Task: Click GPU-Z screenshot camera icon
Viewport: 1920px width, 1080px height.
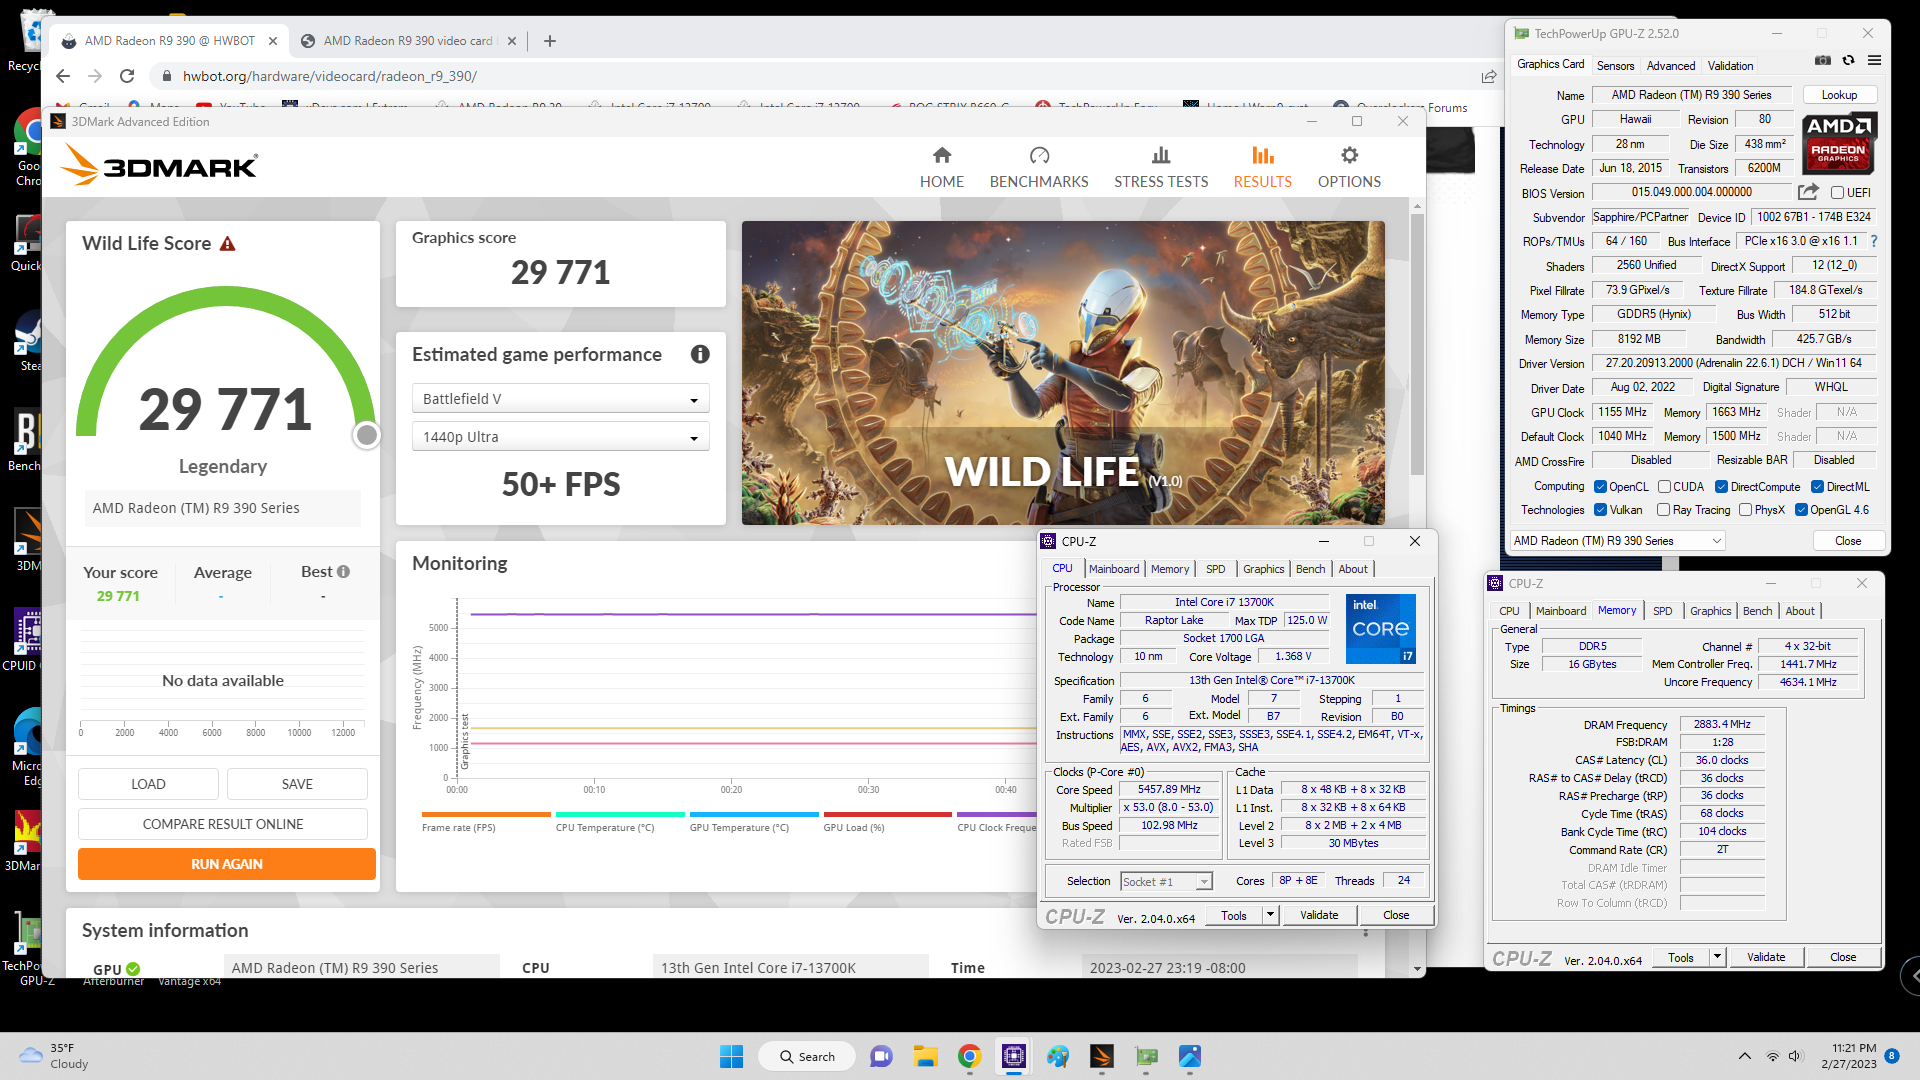Action: tap(1823, 61)
